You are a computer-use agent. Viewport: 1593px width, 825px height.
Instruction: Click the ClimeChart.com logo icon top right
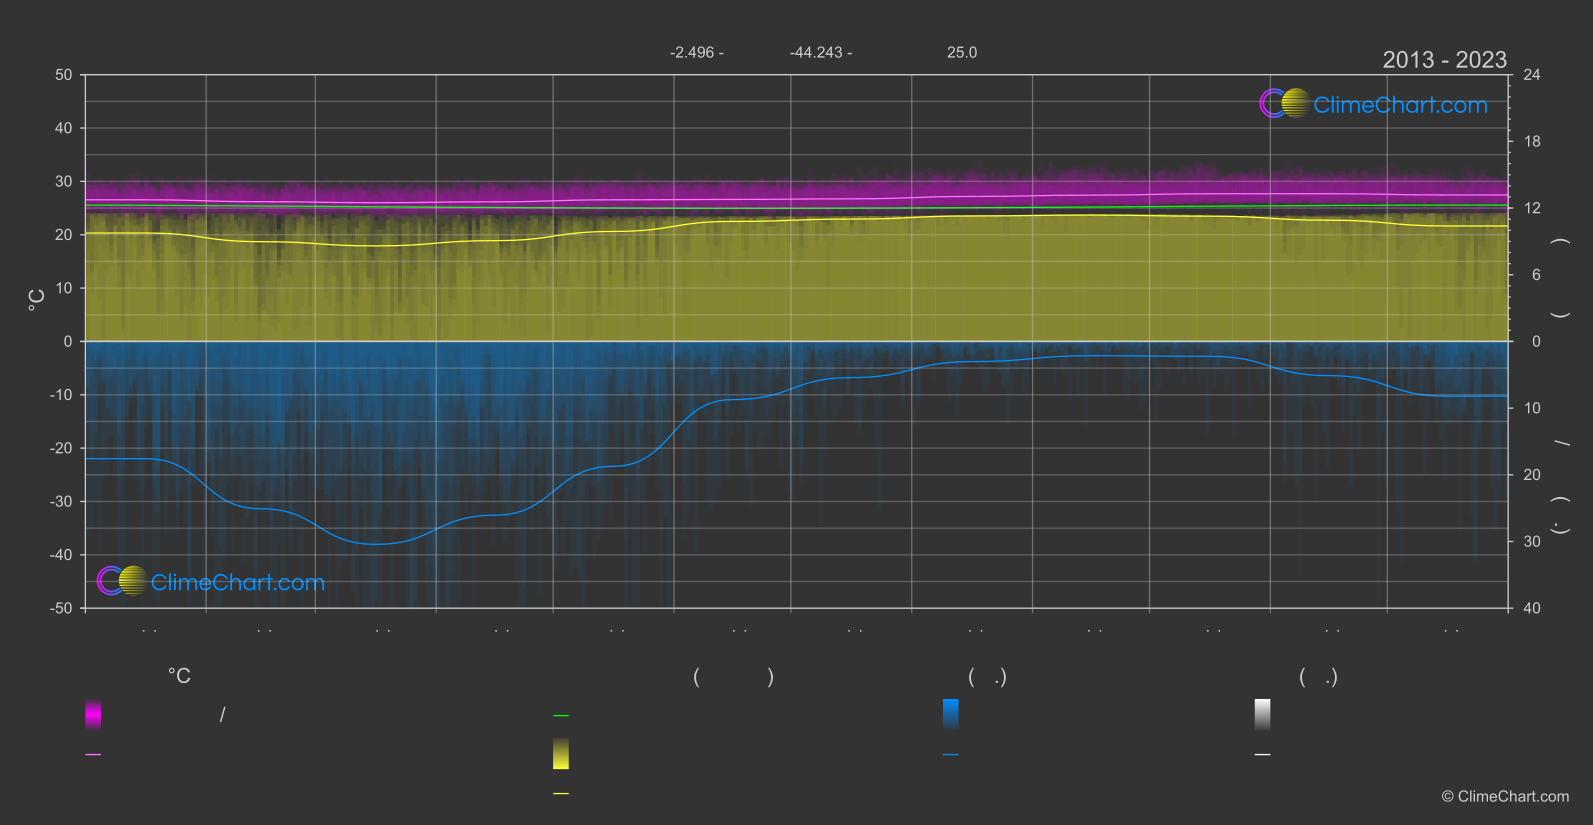coord(1284,104)
